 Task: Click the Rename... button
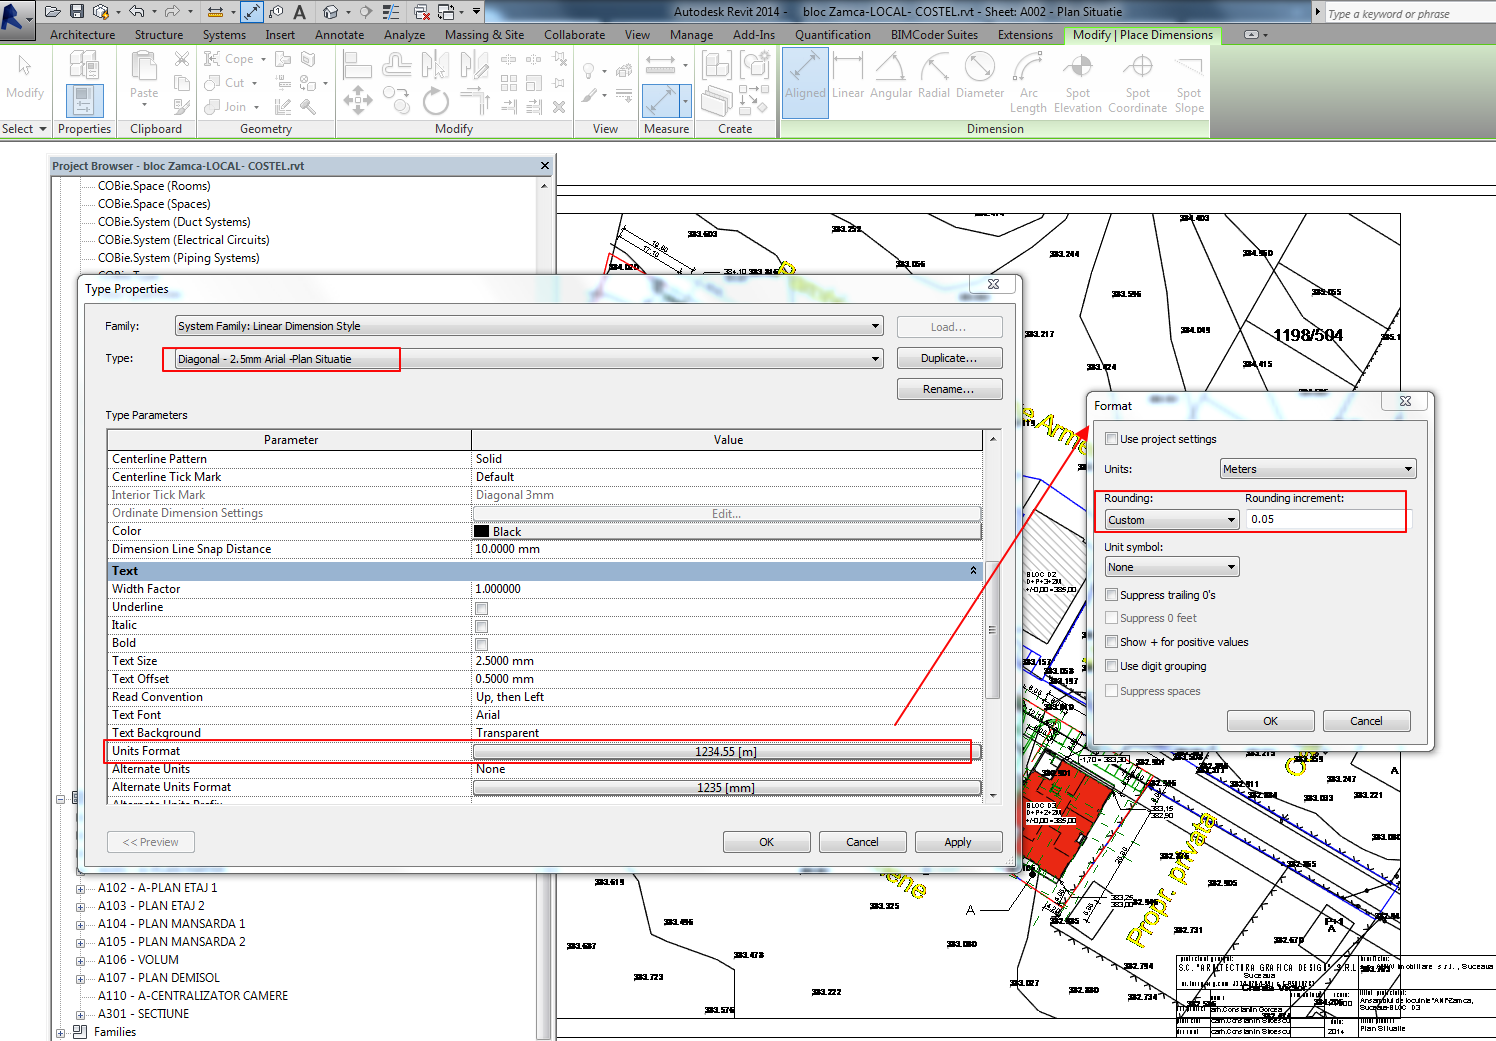949,389
